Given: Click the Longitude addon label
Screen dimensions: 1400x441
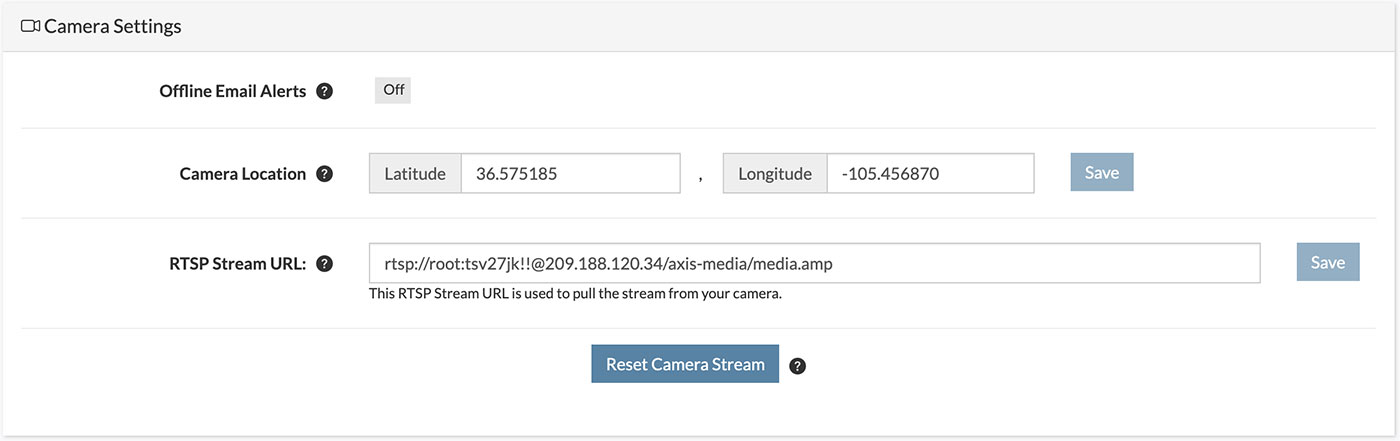Looking at the screenshot, I should click(x=775, y=173).
